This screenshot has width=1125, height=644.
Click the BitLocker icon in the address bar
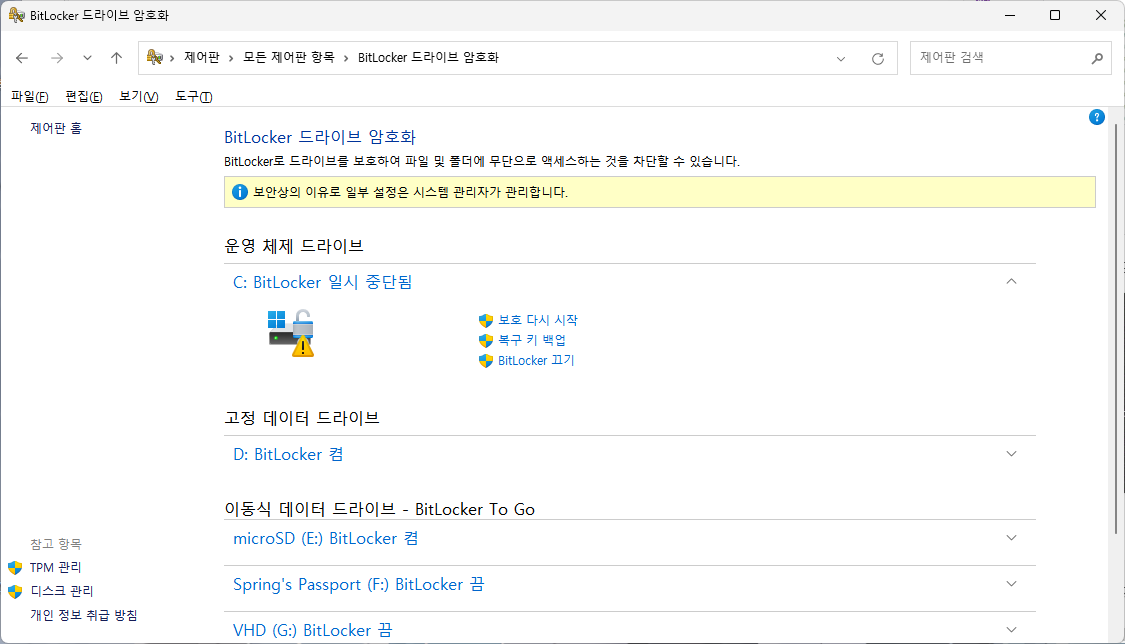154,57
